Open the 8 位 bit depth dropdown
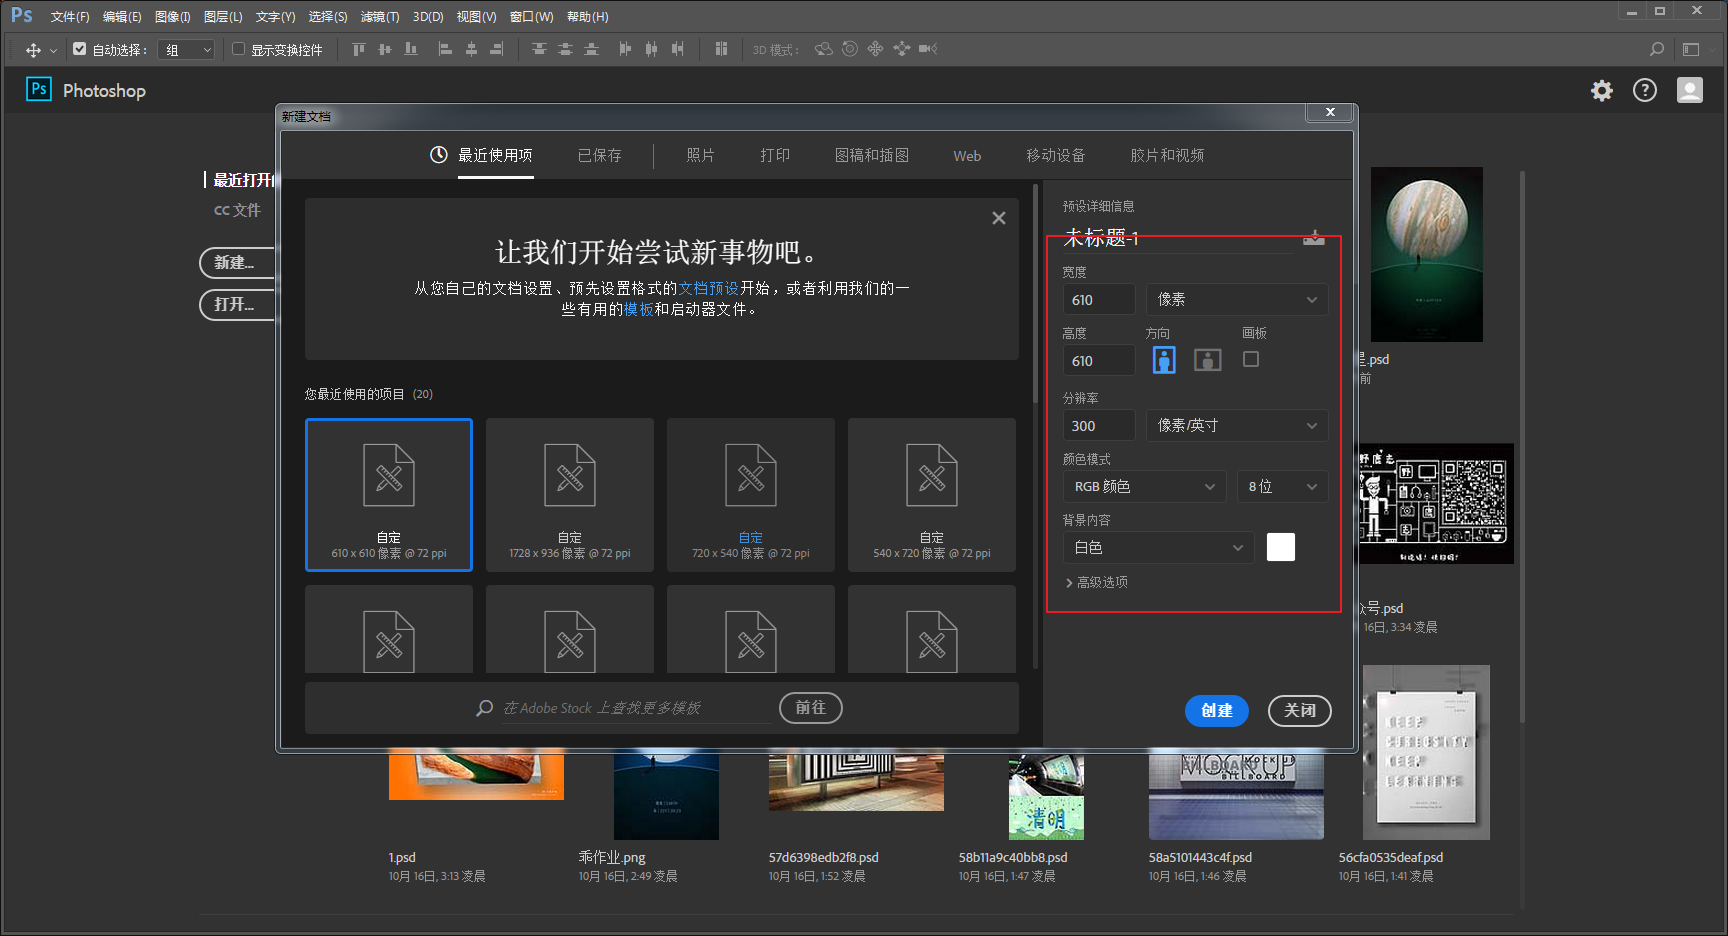Screen dimensions: 1728x936 tap(1283, 487)
